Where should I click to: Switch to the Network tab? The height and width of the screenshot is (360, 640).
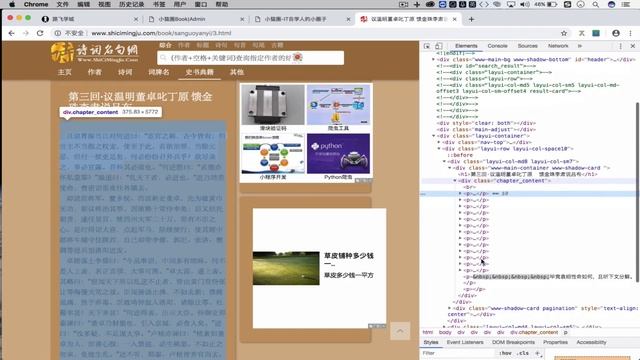[x=558, y=46]
